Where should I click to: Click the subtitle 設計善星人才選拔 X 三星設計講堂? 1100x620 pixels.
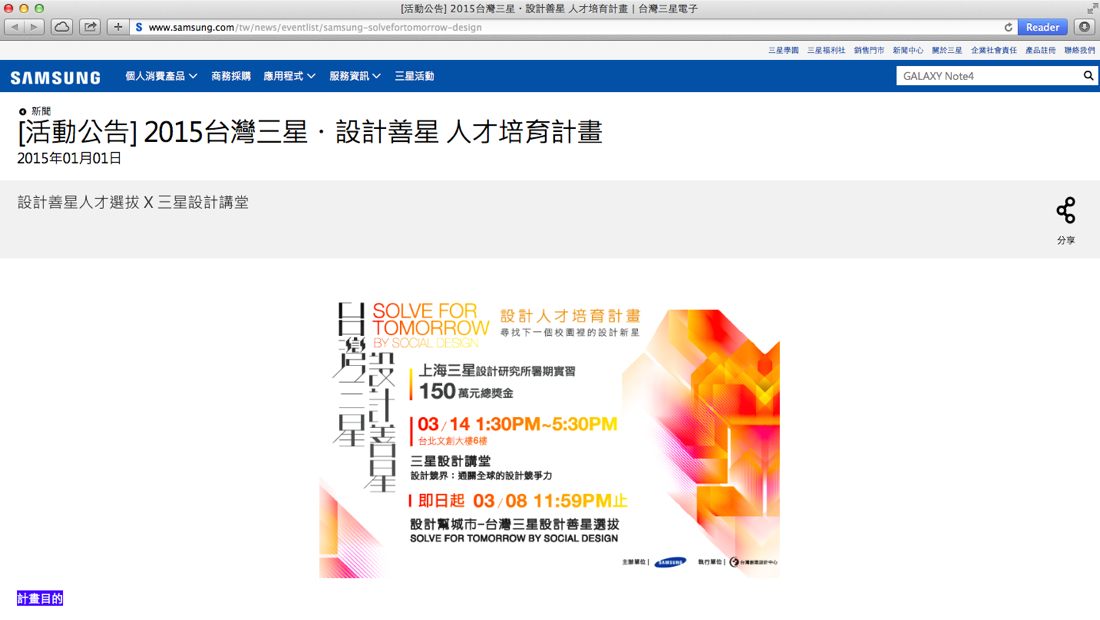click(x=133, y=203)
